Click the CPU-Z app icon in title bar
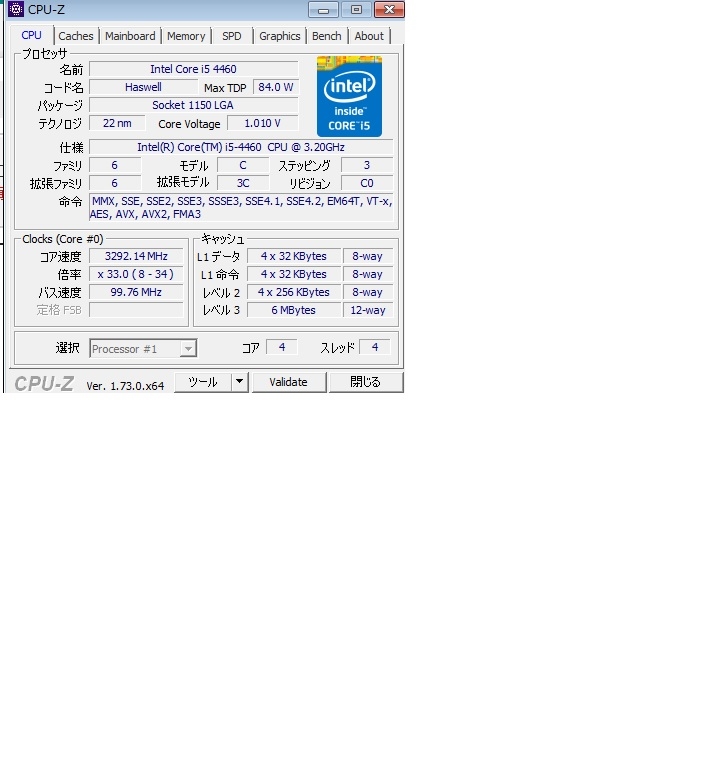This screenshot has height=762, width=705. point(16,9)
